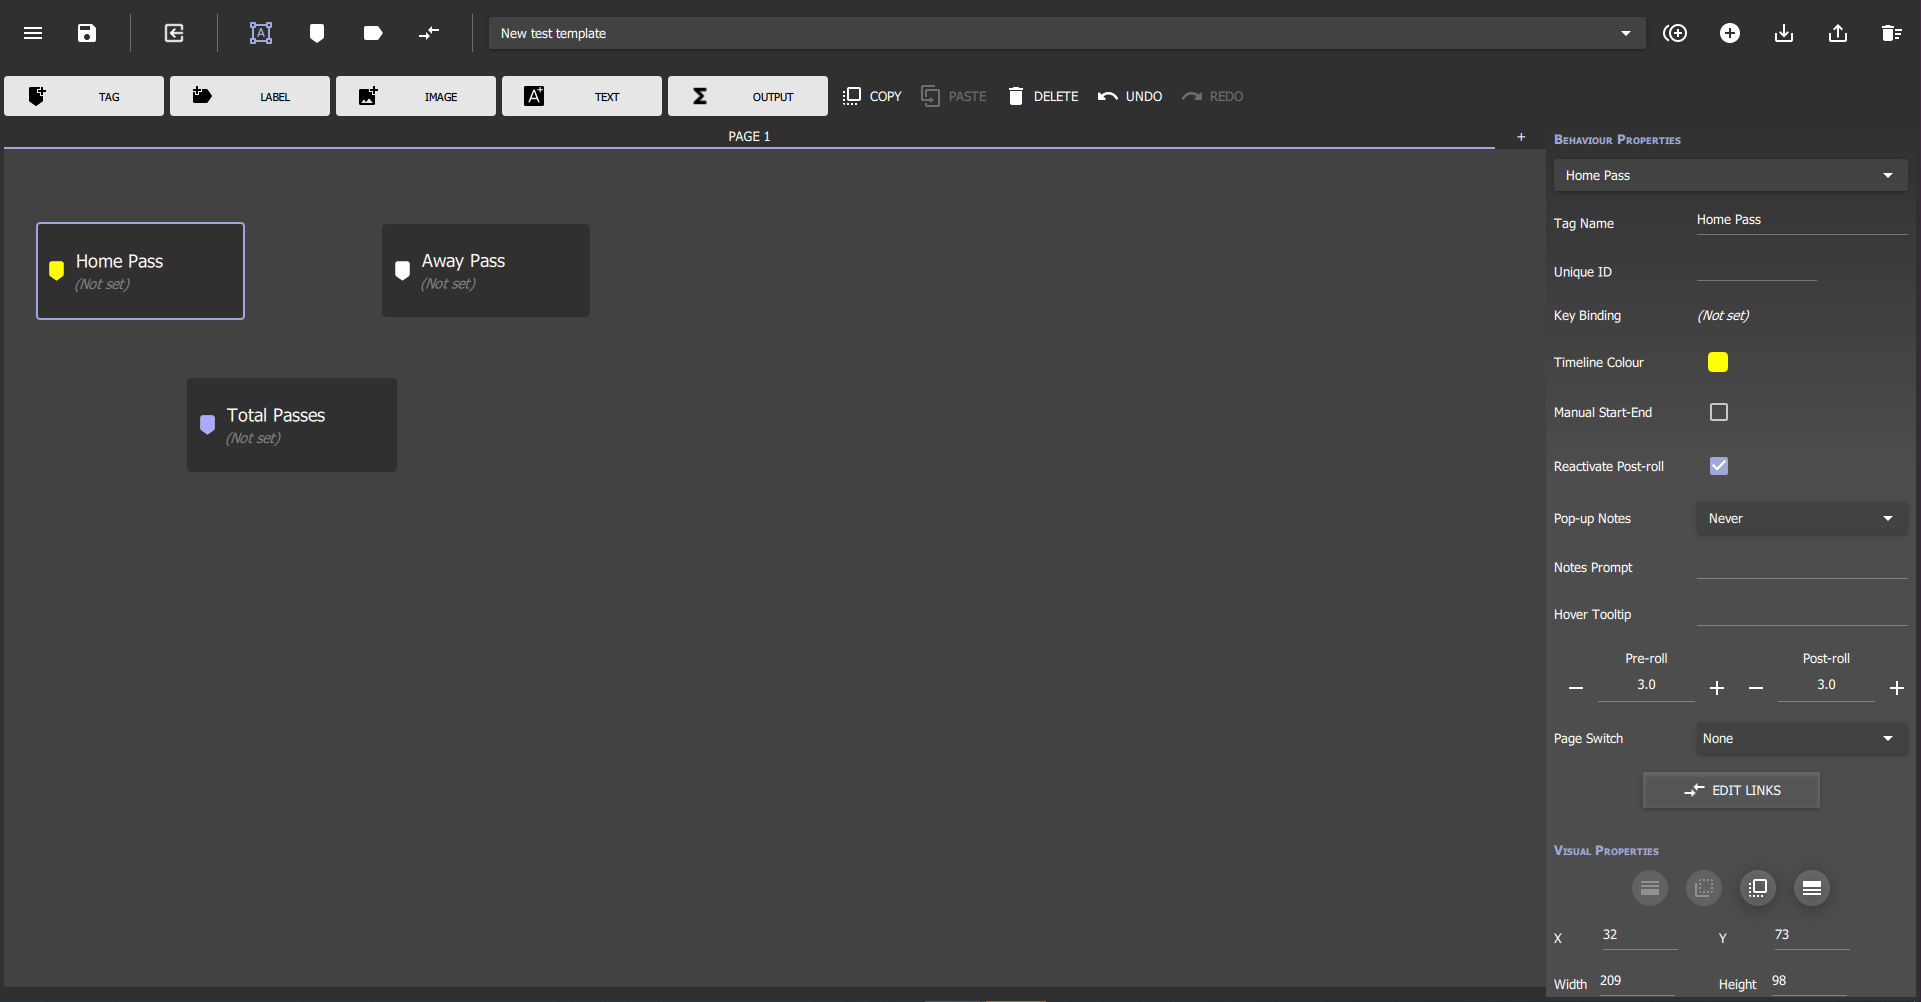Image resolution: width=1921 pixels, height=1002 pixels.
Task: Click the Notes Prompt input field
Action: [x=1802, y=566]
